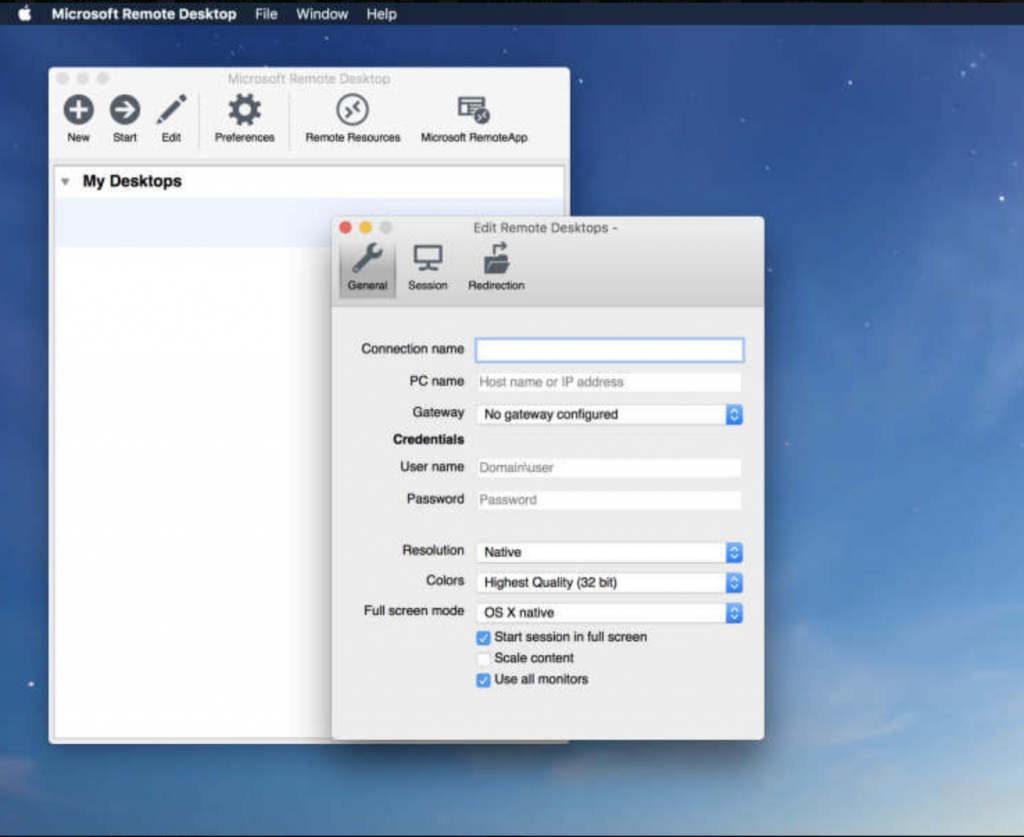
Task: Collapse the My Desktops group triangle
Action: 65,182
